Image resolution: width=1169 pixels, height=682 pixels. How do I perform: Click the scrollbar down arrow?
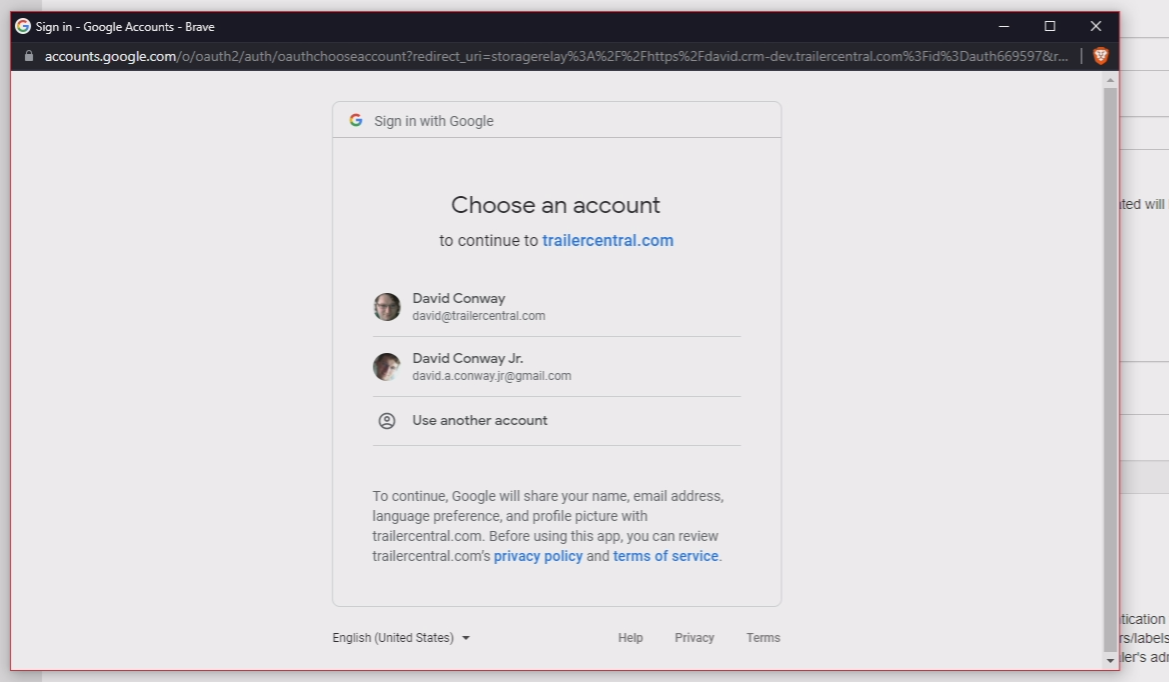coord(1110,660)
